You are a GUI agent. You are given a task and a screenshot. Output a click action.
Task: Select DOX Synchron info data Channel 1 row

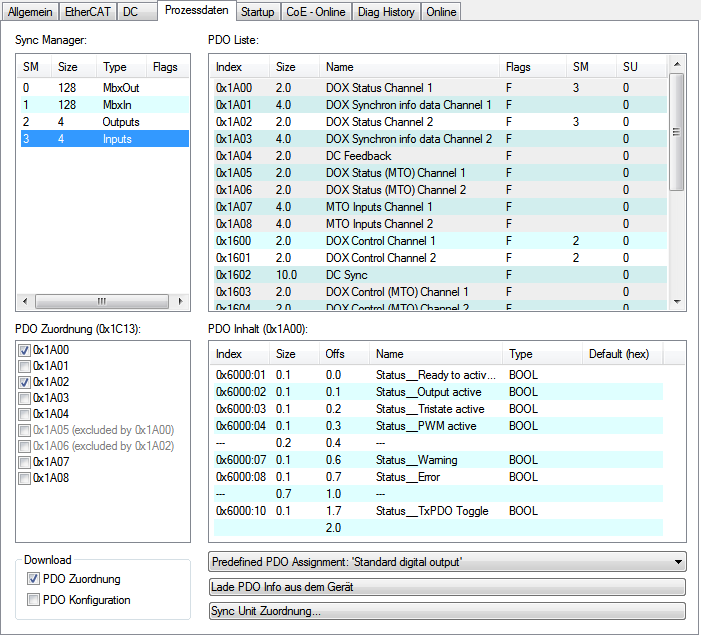440,105
